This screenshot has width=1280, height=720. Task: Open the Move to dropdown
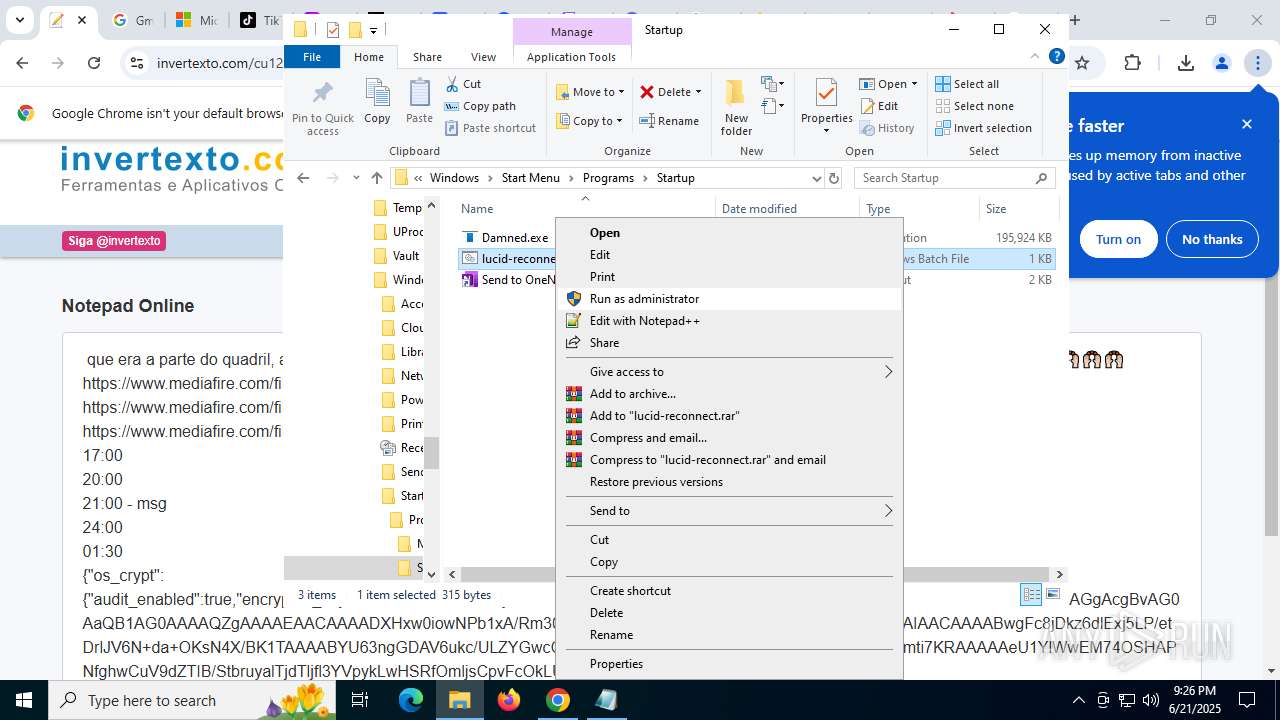[590, 92]
